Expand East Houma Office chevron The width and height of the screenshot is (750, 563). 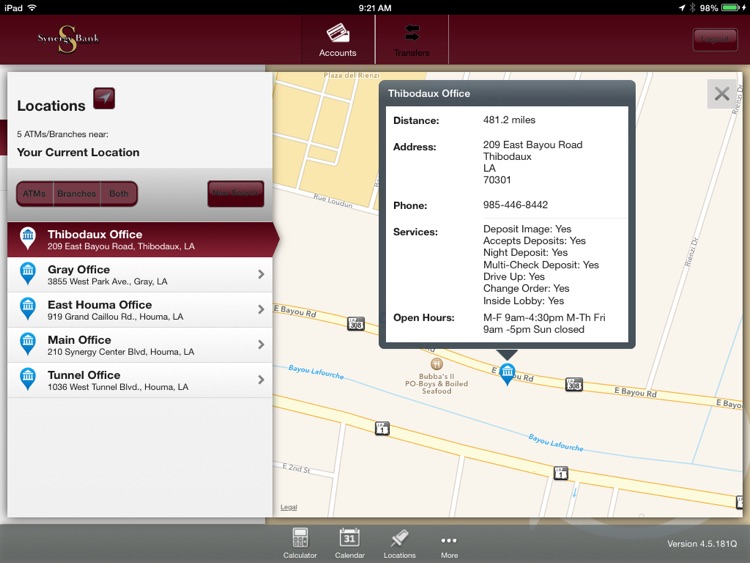[261, 309]
